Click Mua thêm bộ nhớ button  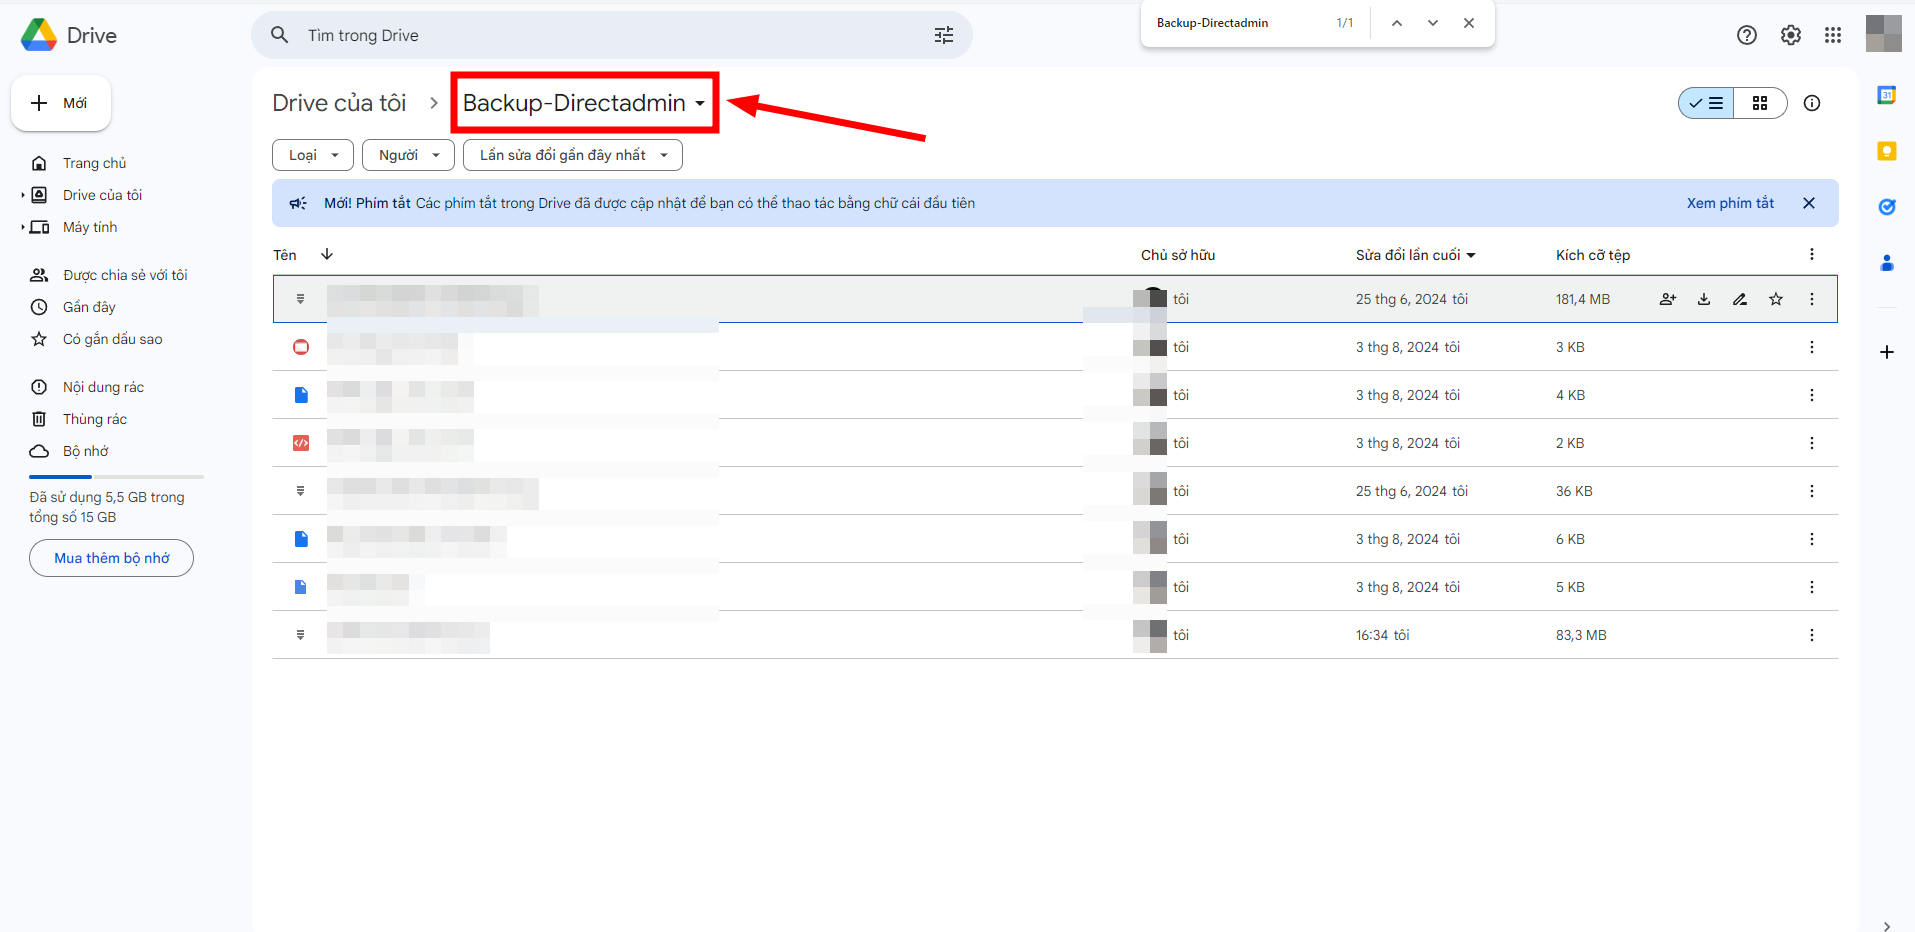point(111,558)
